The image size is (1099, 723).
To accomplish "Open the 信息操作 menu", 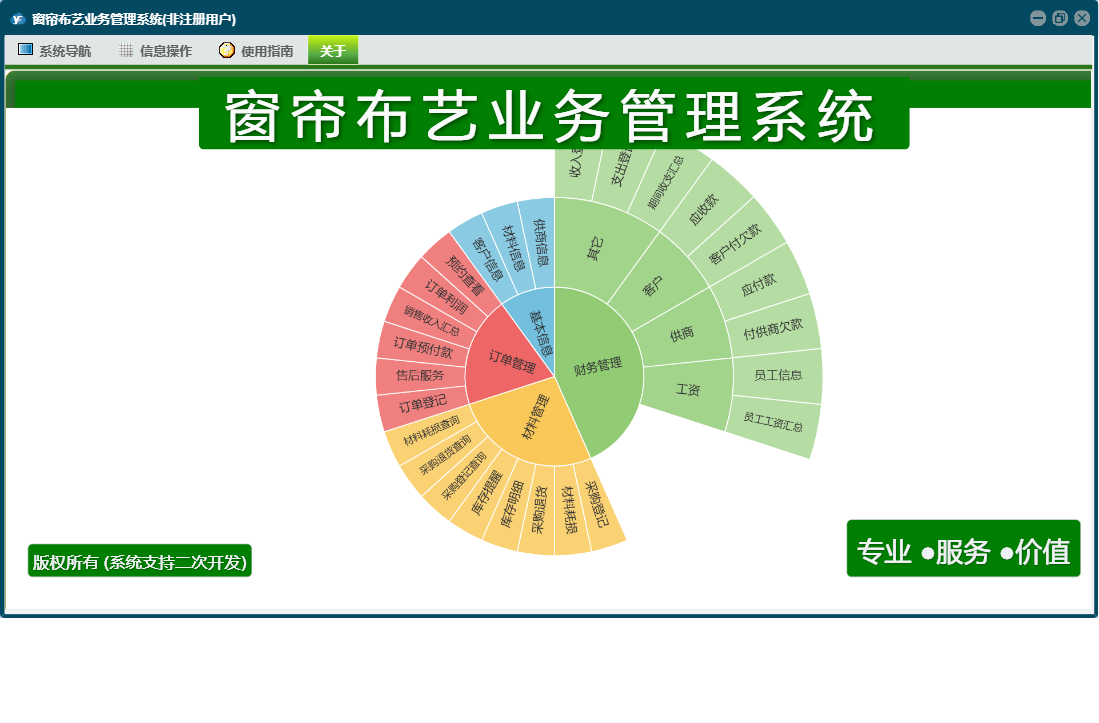I will click(x=156, y=50).
